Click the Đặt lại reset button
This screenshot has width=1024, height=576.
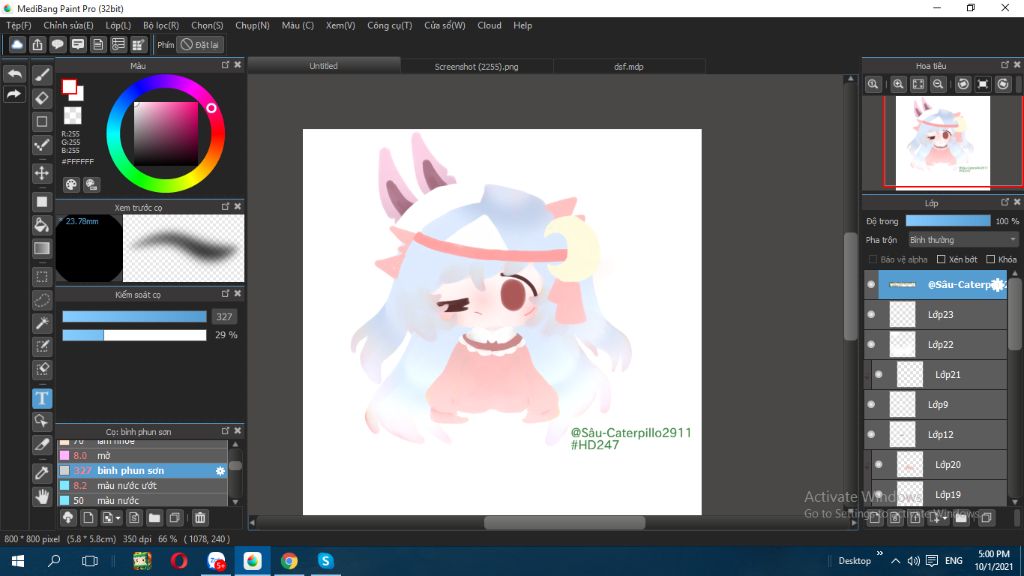[x=200, y=45]
